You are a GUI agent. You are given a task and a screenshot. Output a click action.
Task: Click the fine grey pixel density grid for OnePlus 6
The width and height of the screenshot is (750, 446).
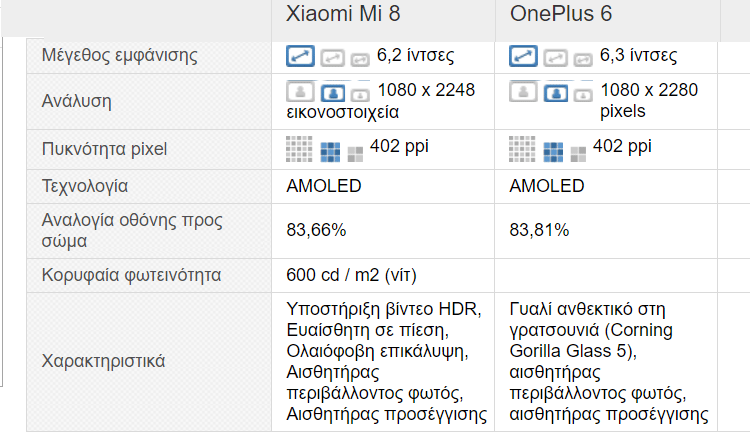tap(522, 149)
